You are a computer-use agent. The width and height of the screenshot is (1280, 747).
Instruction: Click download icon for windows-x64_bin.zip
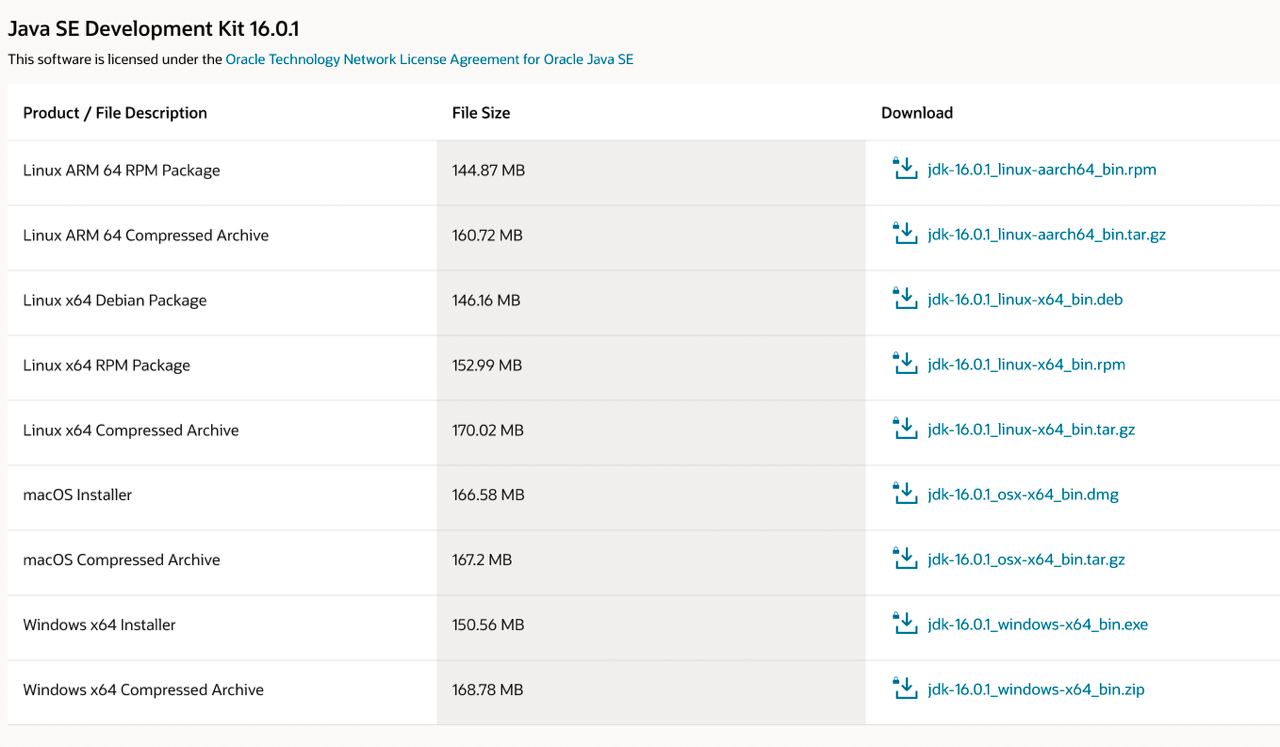(x=904, y=688)
